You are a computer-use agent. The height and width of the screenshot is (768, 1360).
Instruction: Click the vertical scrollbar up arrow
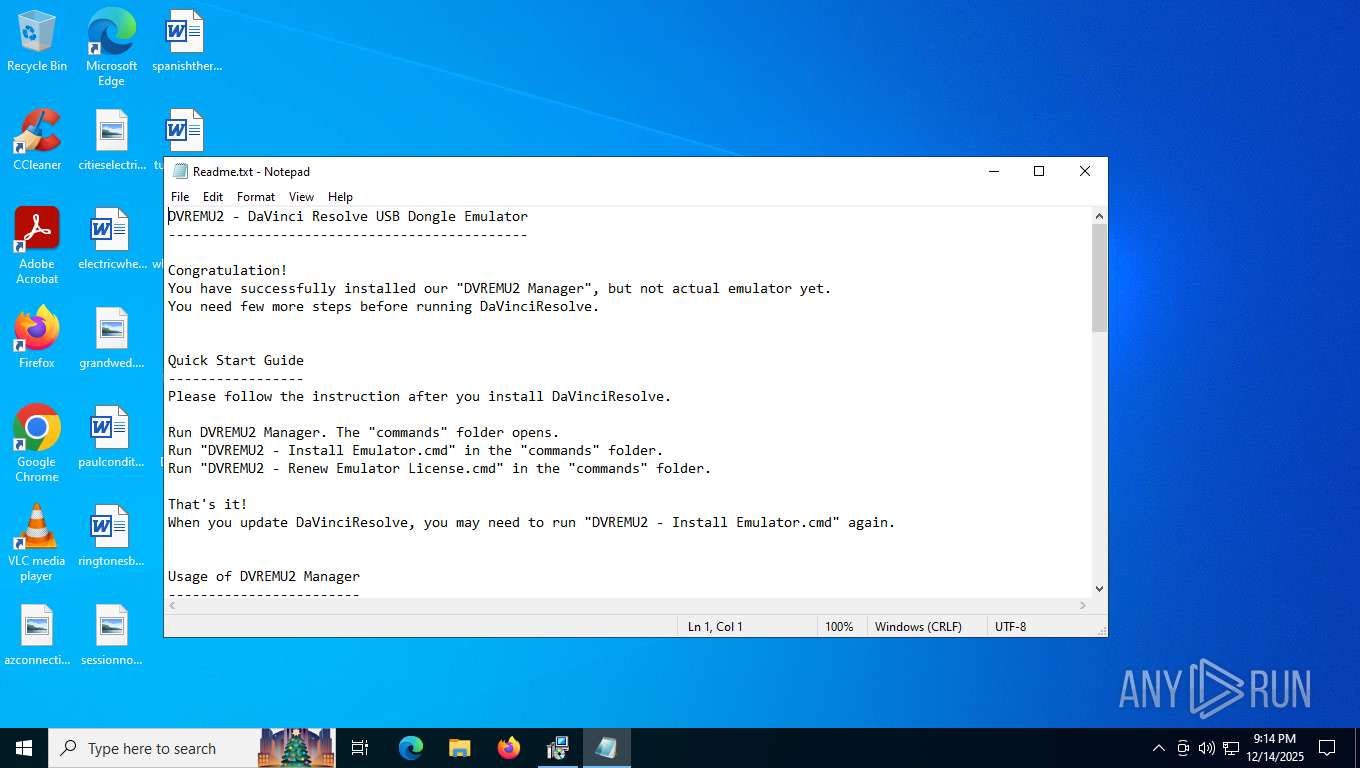1099,216
